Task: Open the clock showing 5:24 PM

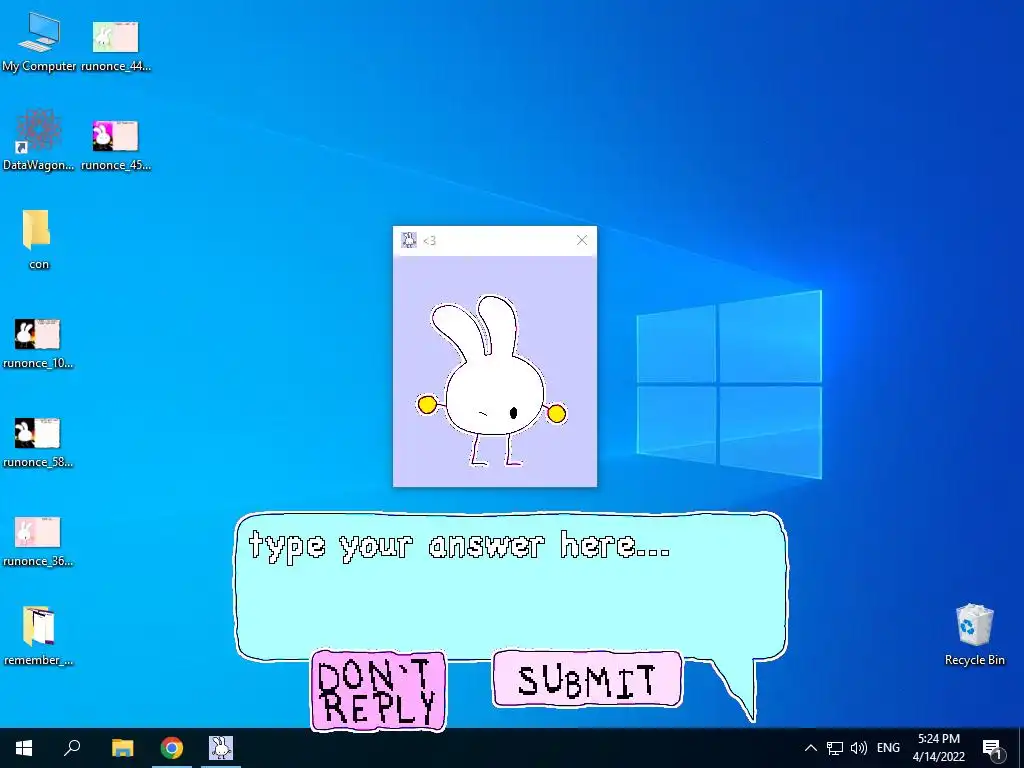Action: click(x=938, y=748)
